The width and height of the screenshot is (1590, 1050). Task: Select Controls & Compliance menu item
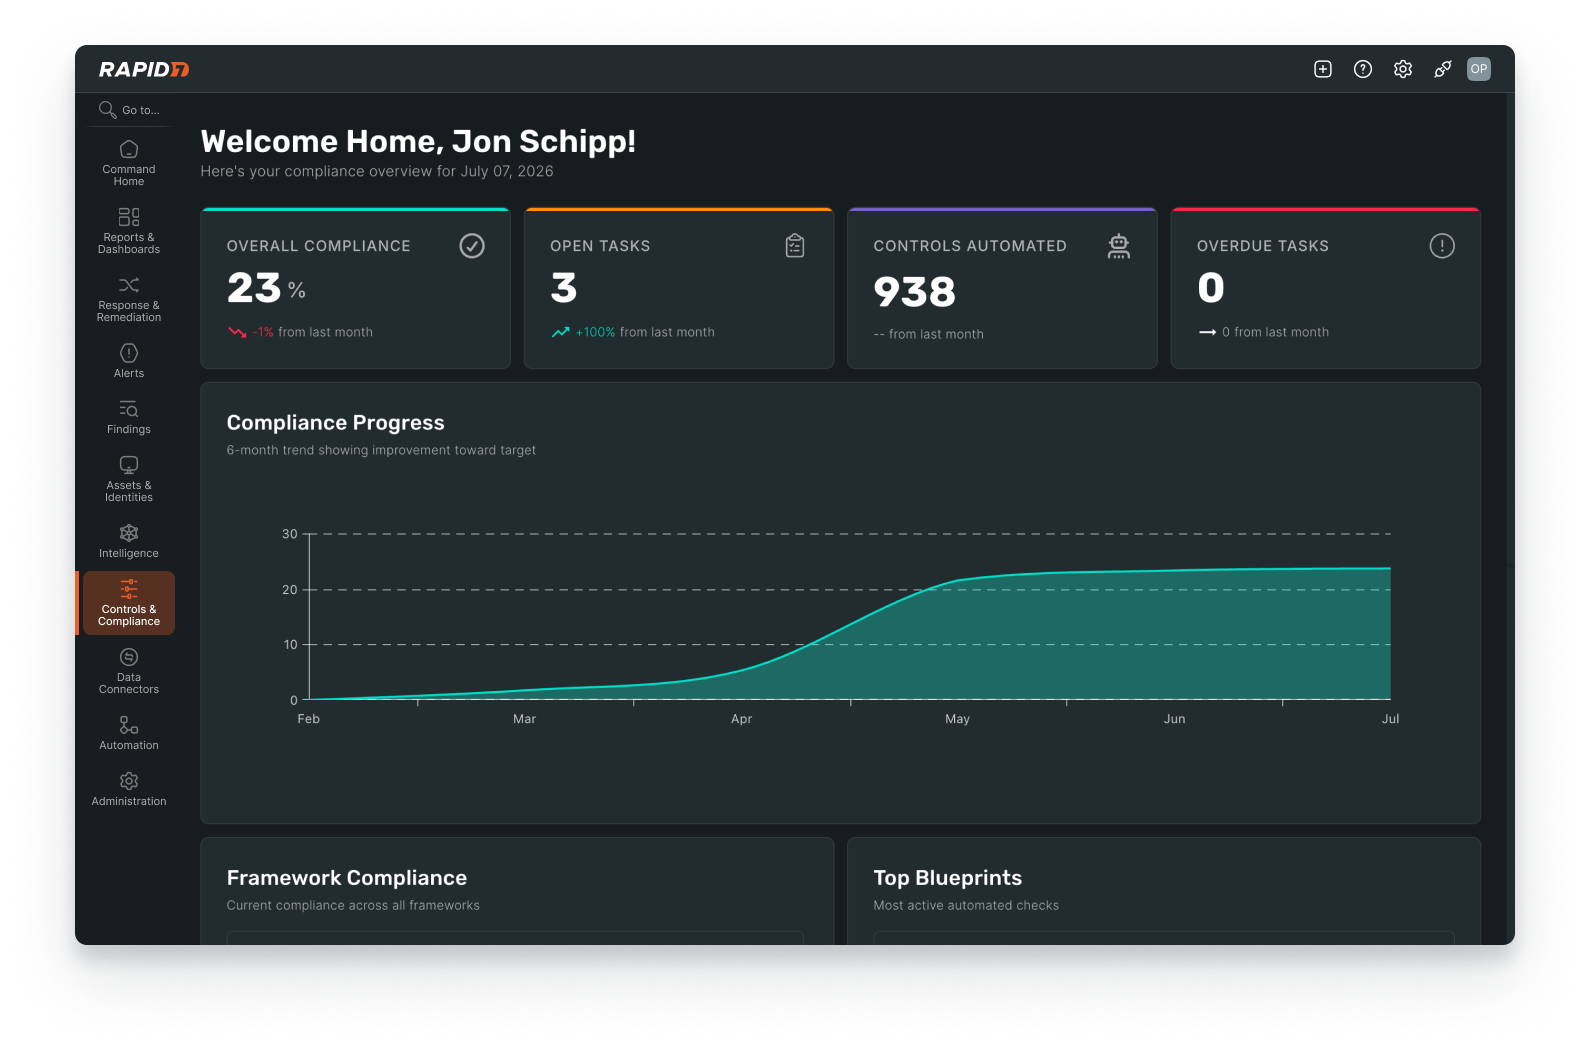click(x=129, y=603)
